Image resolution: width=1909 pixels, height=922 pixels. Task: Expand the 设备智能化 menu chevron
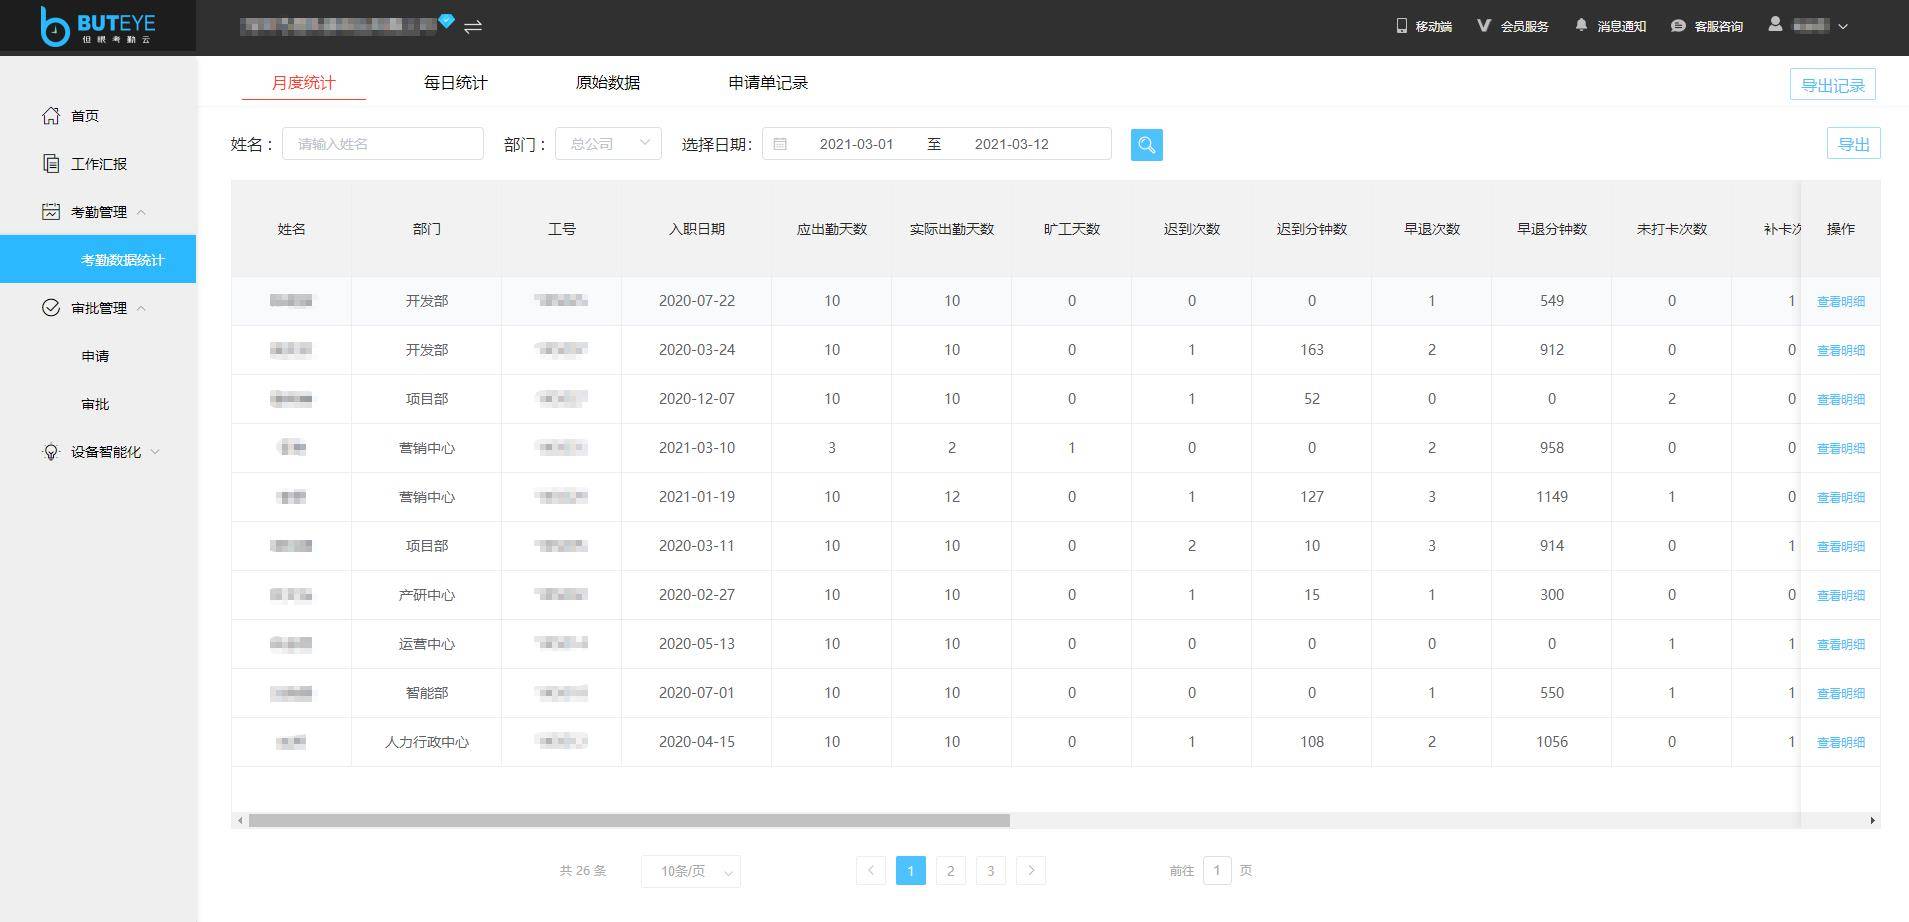click(155, 452)
